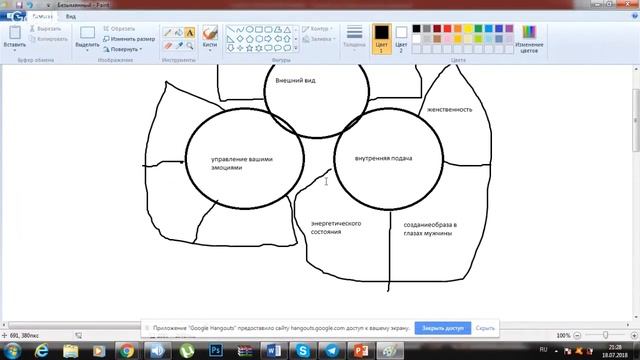Choose the rounded rectangle shape

268,29
